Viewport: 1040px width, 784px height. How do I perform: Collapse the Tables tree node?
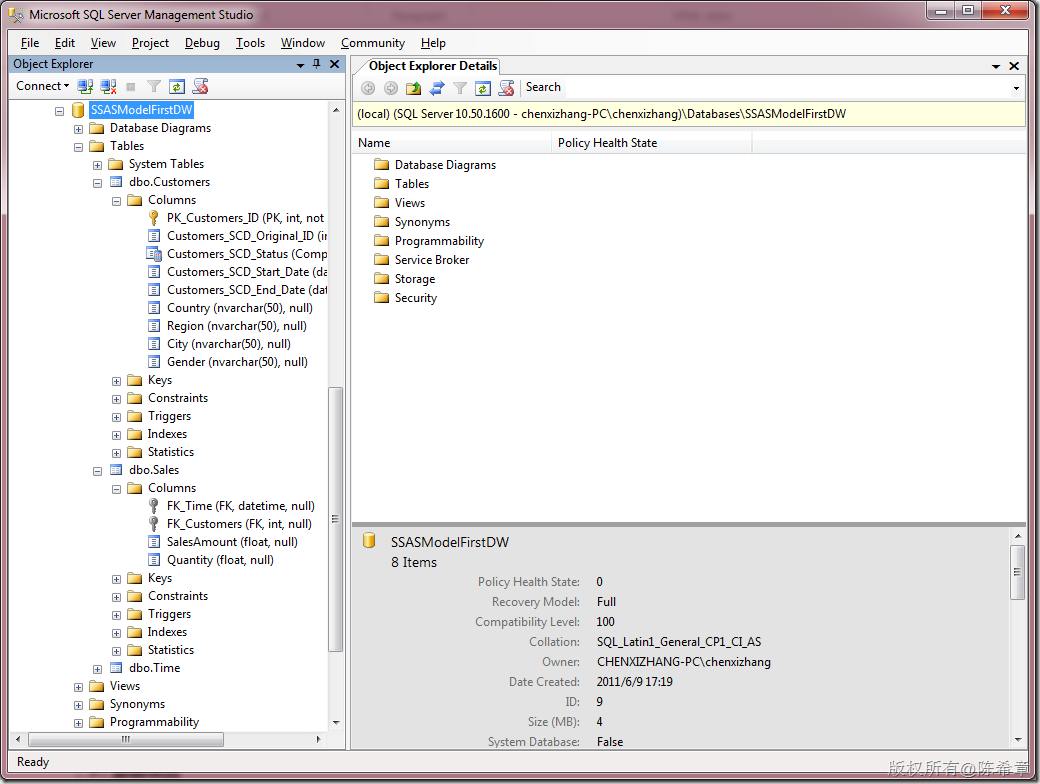[x=78, y=147]
